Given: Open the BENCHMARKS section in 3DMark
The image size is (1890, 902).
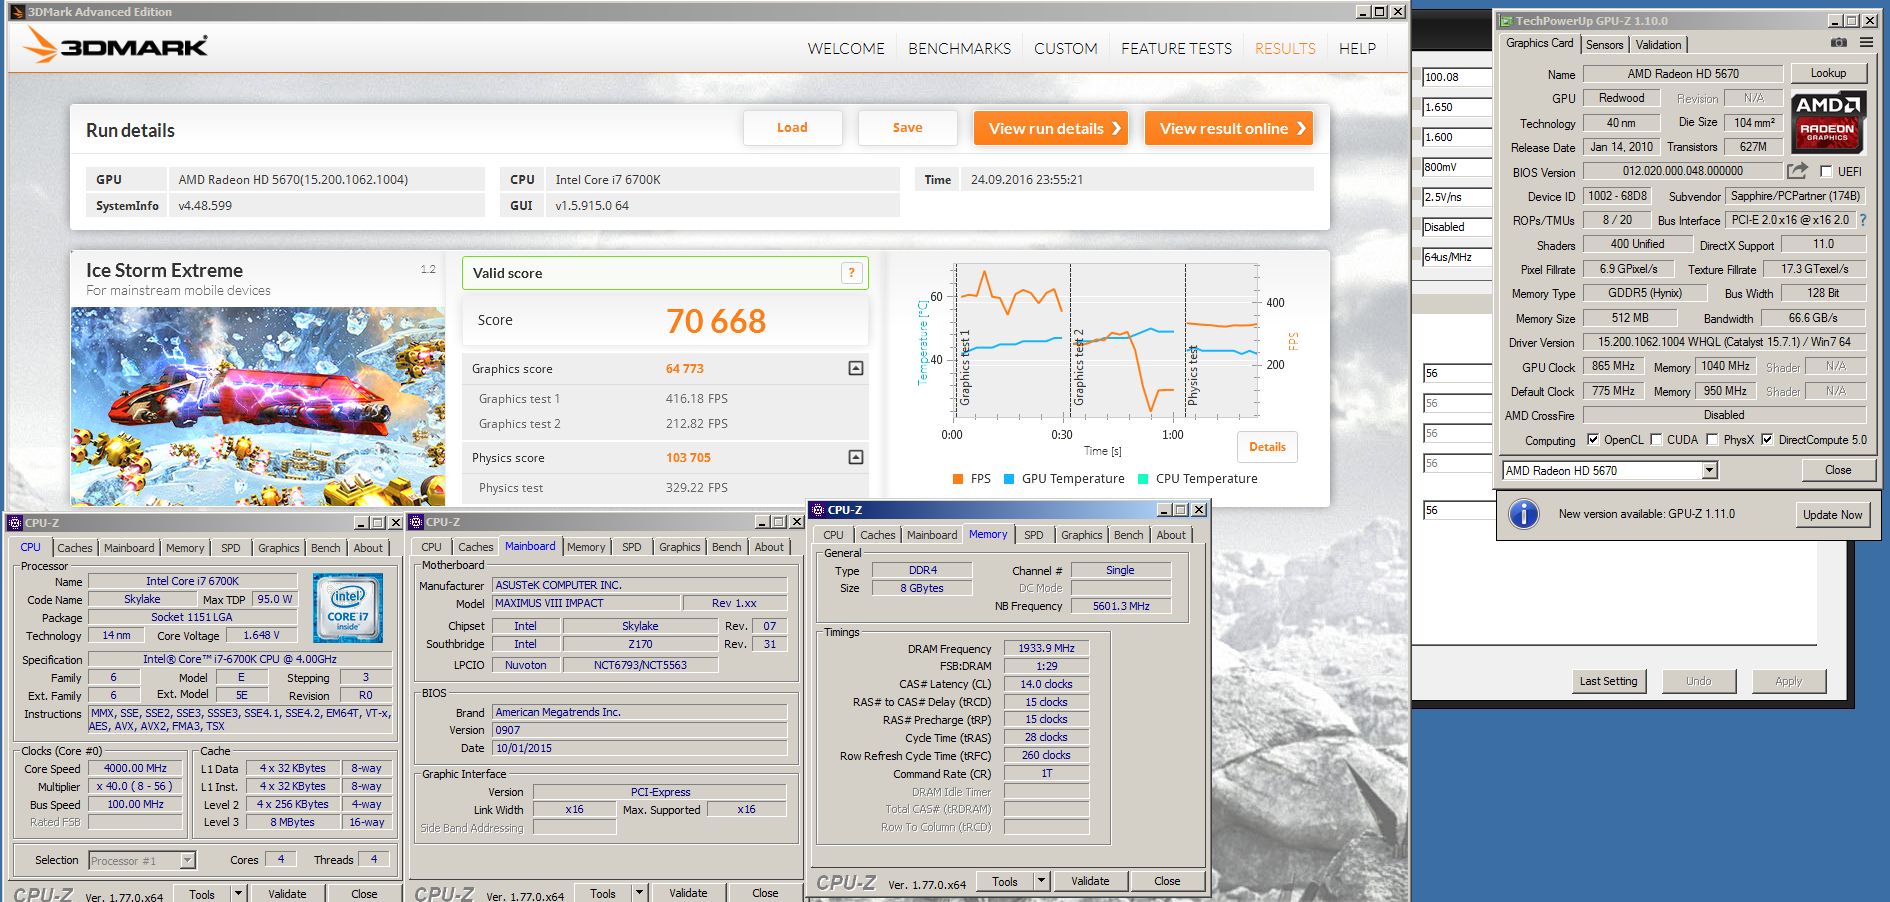Looking at the screenshot, I should pos(959,48).
